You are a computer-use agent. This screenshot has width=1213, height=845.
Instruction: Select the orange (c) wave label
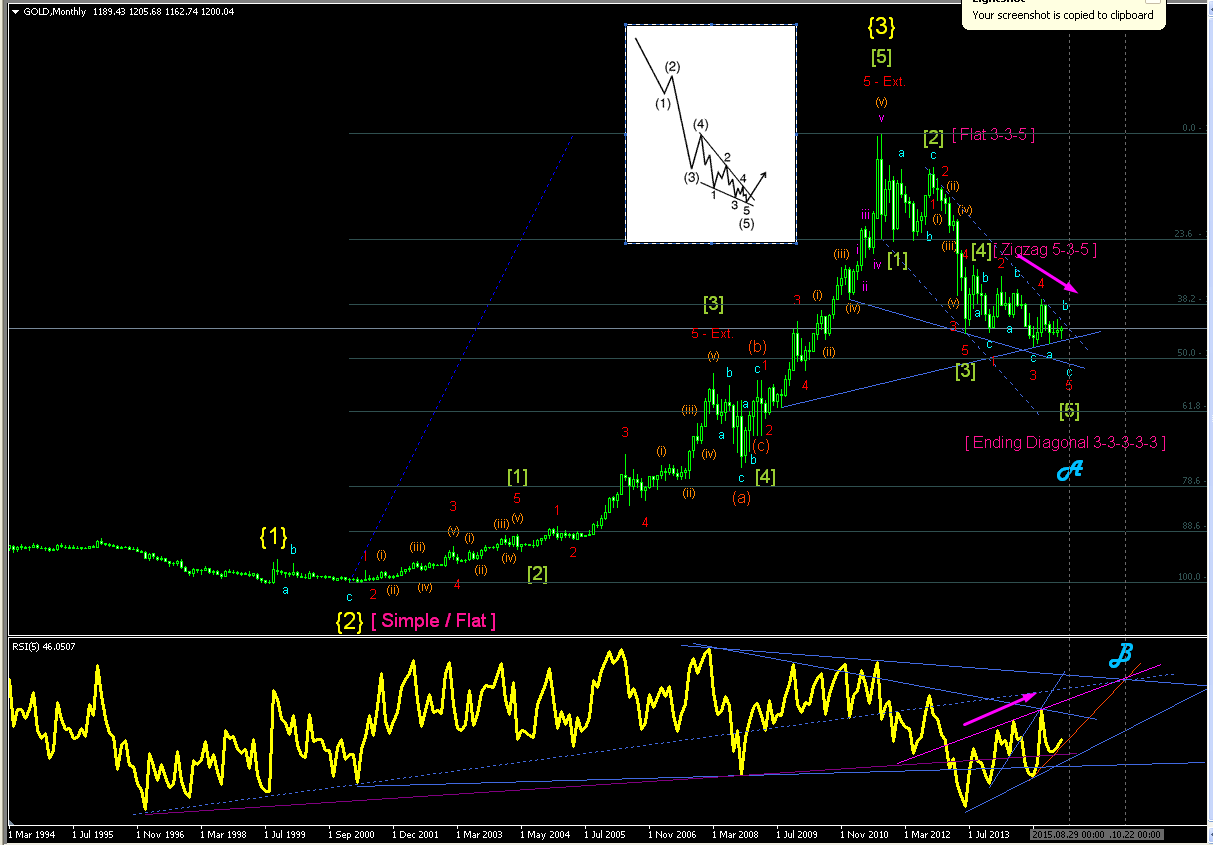tap(761, 446)
